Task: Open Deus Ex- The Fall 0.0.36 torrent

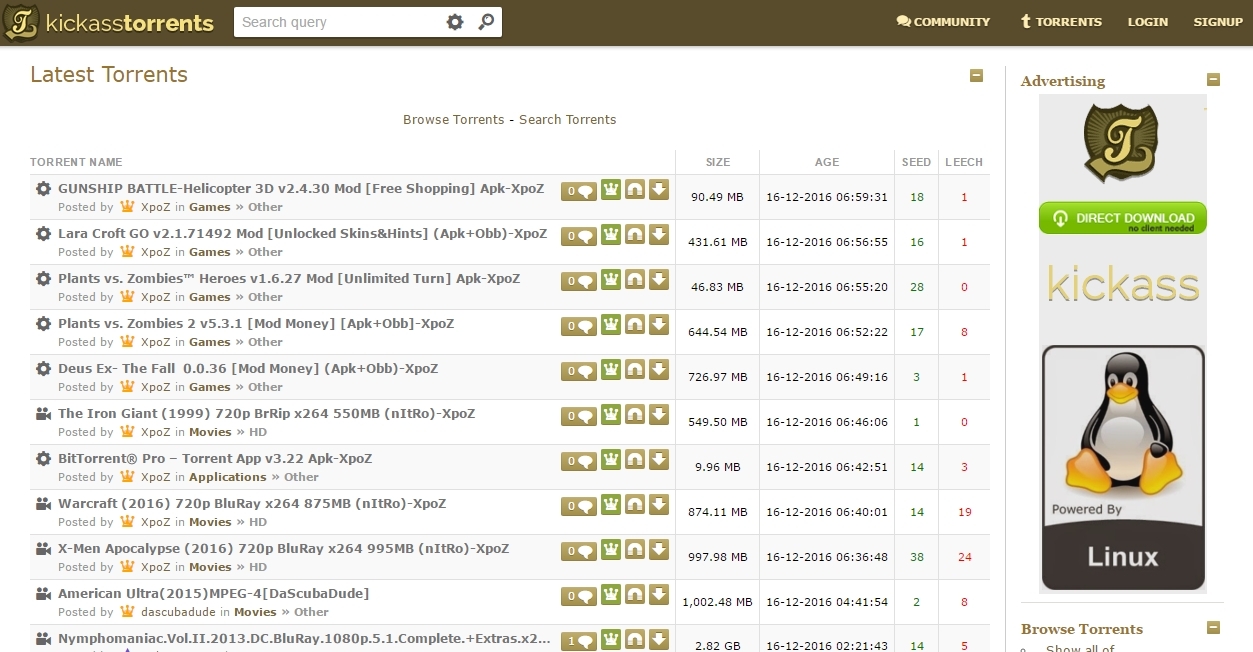Action: tap(248, 369)
